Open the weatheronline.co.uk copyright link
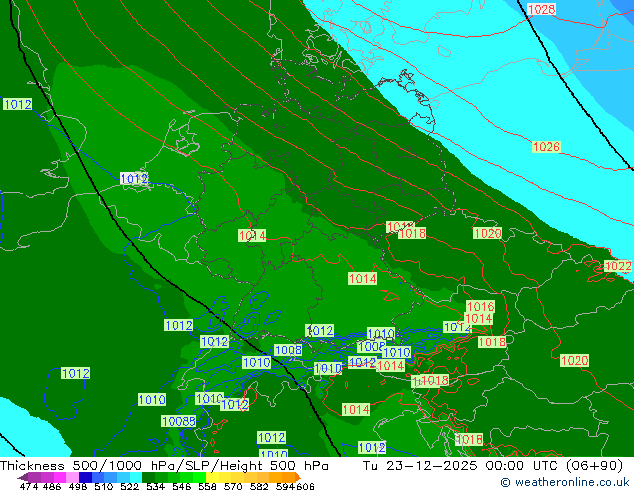The height and width of the screenshot is (490, 634). [565, 482]
